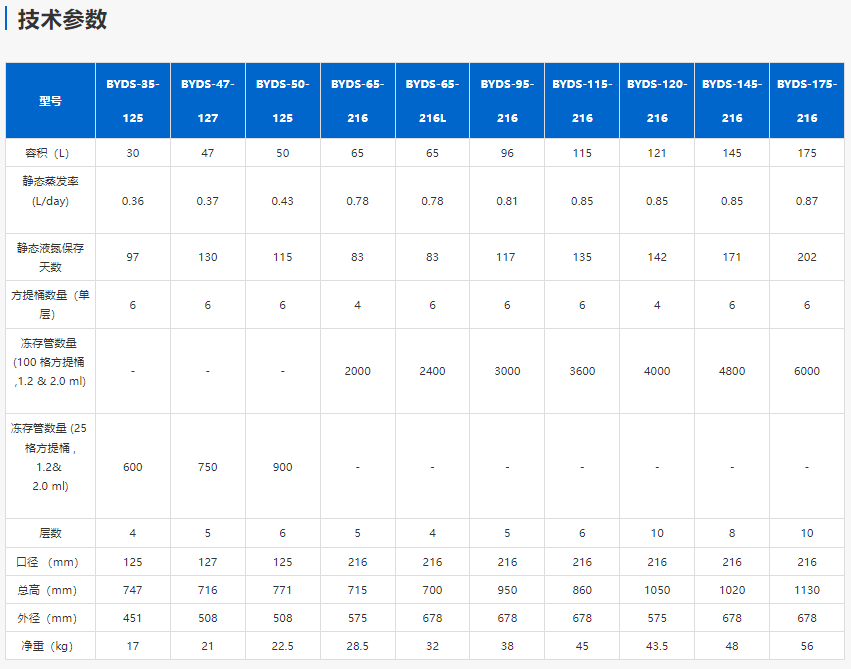Click the BYDS-35-125 column header

pyautogui.click(x=133, y=101)
